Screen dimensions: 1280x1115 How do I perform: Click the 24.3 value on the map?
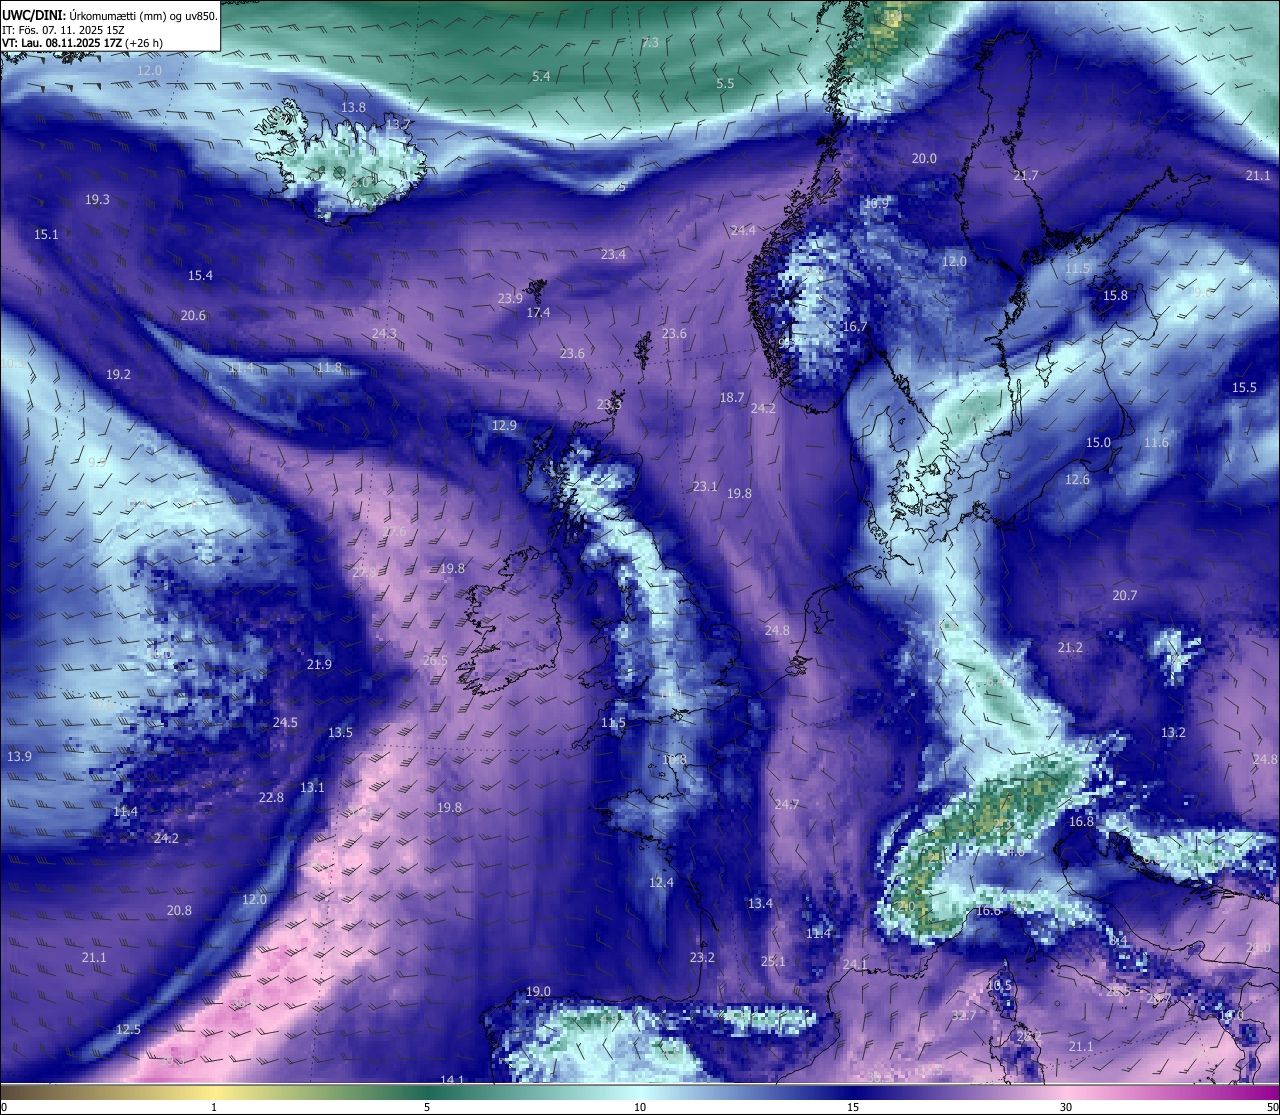tap(384, 334)
